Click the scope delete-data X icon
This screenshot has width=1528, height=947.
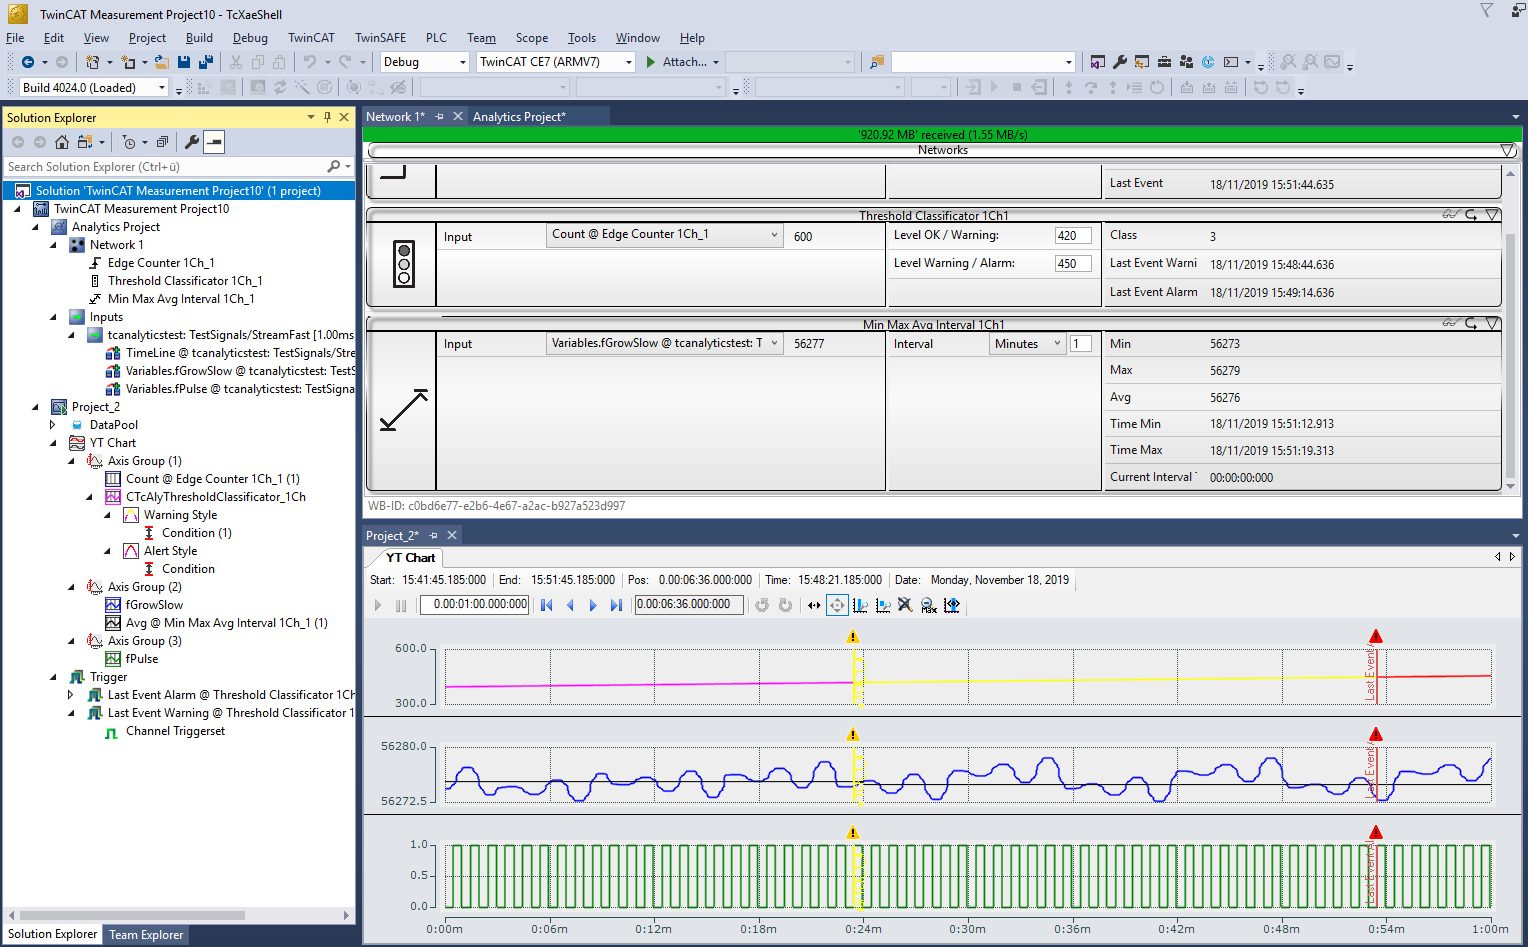905,605
